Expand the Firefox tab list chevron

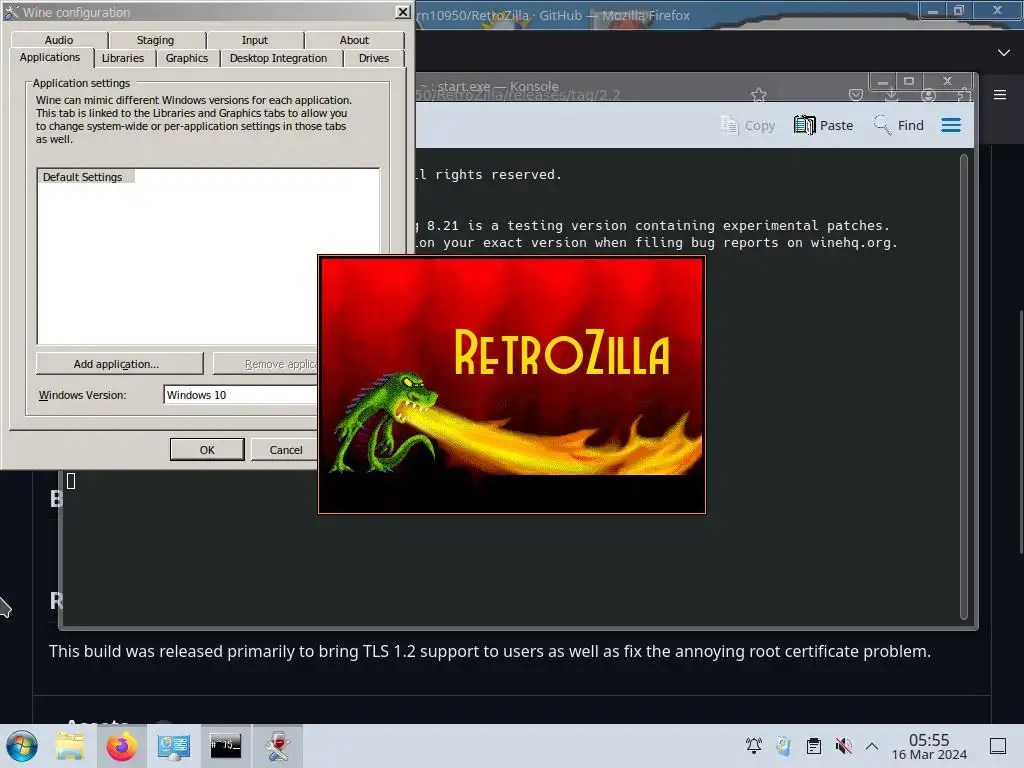(x=1004, y=52)
